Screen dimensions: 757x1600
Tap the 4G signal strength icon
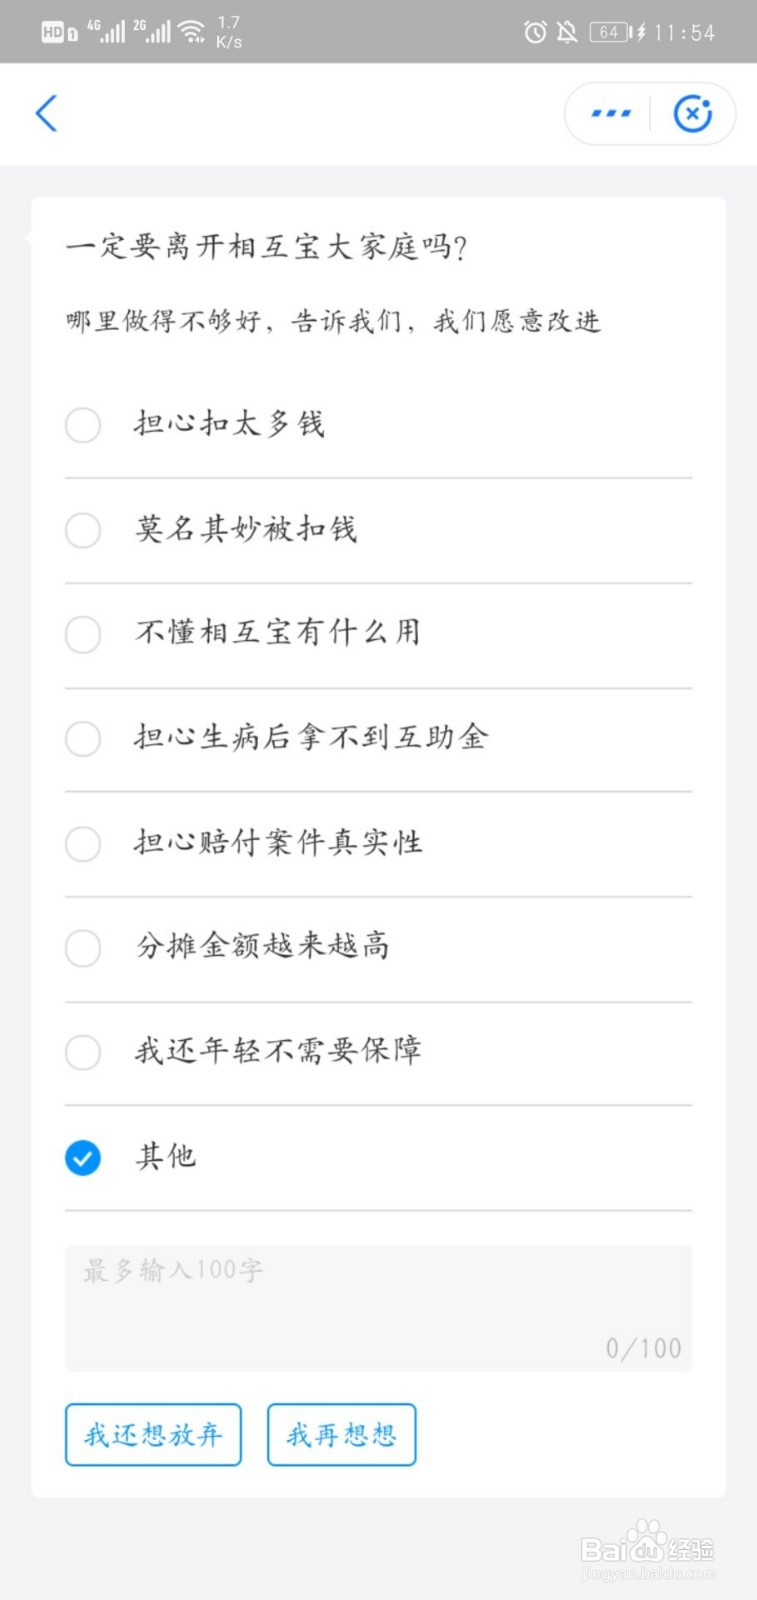106,32
